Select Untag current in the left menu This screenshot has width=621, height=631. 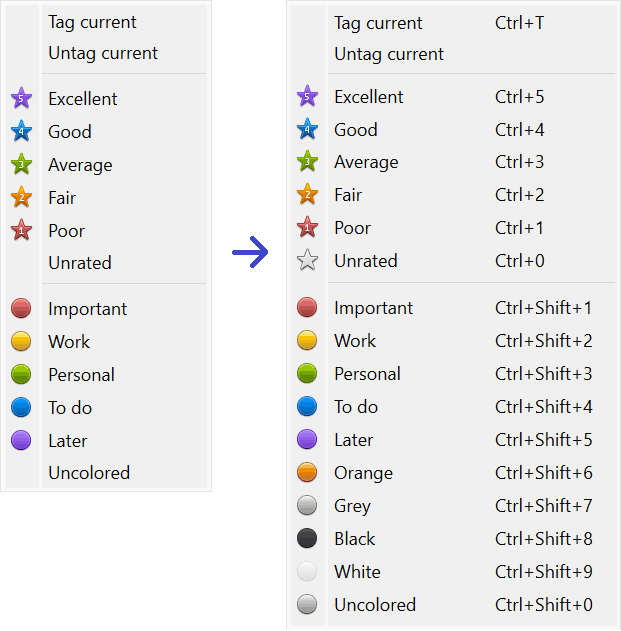(103, 53)
